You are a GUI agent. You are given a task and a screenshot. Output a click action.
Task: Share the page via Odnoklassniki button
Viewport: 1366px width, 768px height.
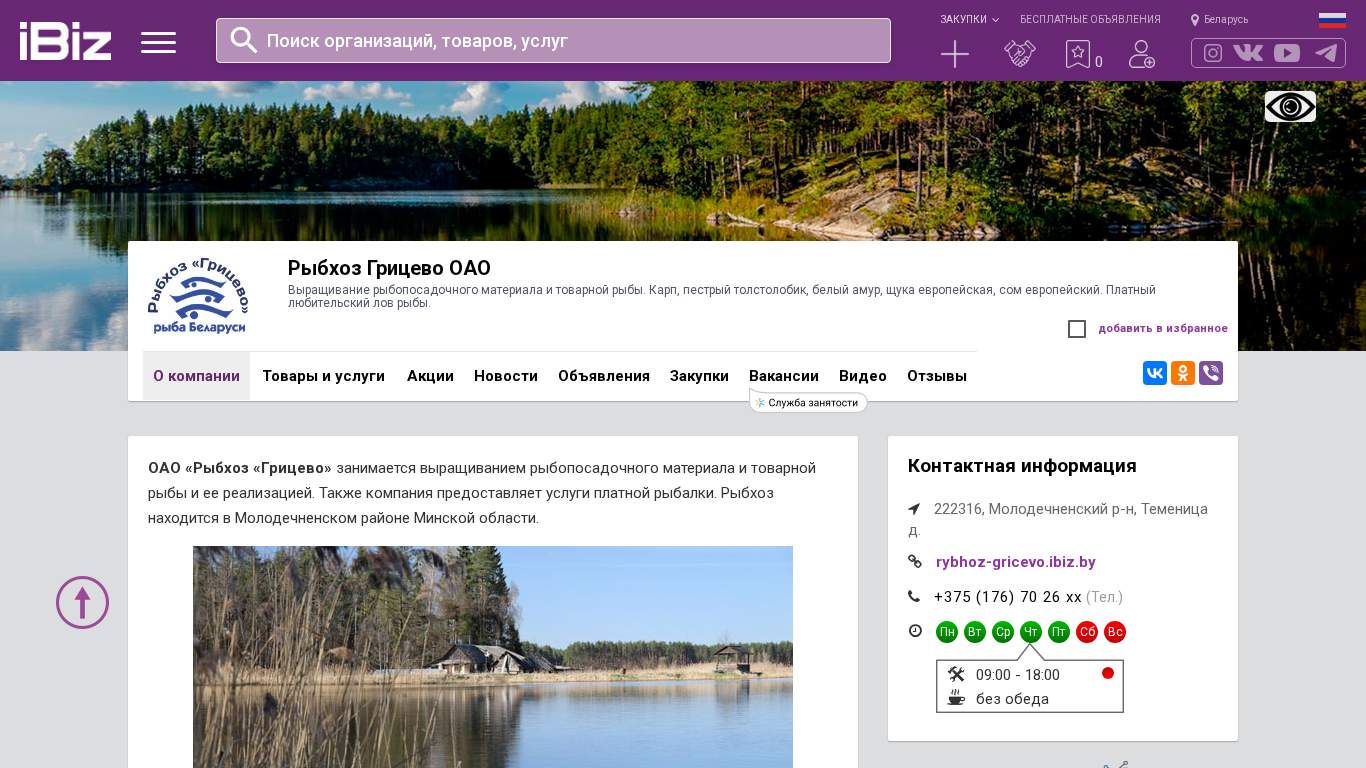click(1183, 373)
